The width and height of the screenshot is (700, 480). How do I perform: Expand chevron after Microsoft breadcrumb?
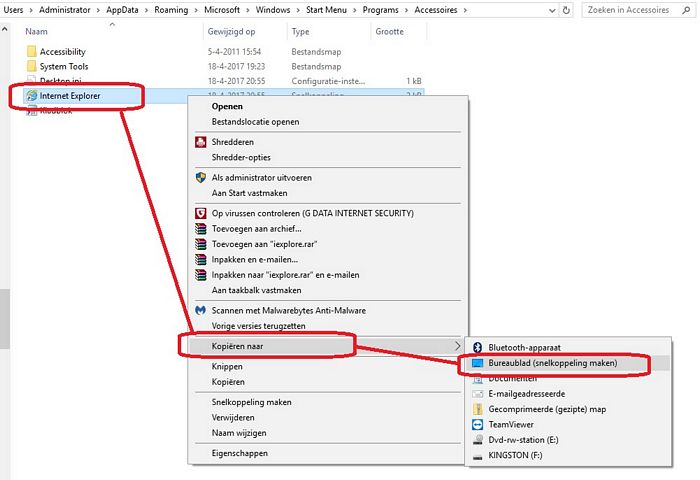coord(248,10)
